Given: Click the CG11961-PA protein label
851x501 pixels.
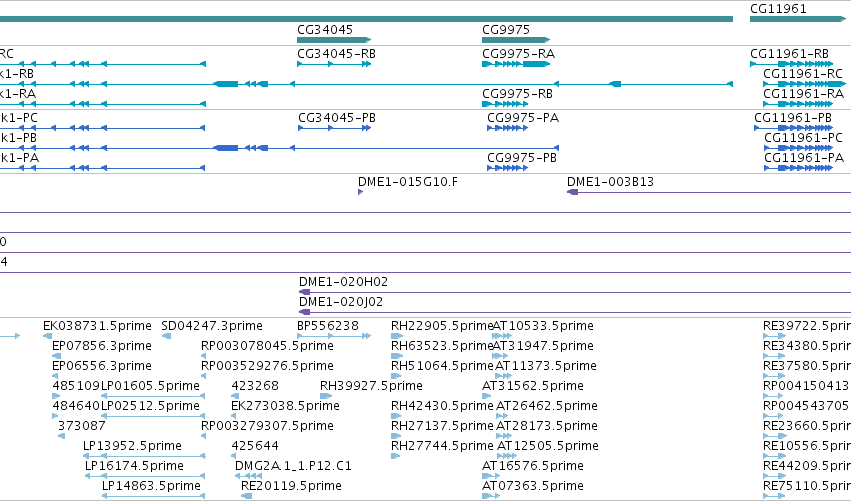Looking at the screenshot, I should pos(804,158).
